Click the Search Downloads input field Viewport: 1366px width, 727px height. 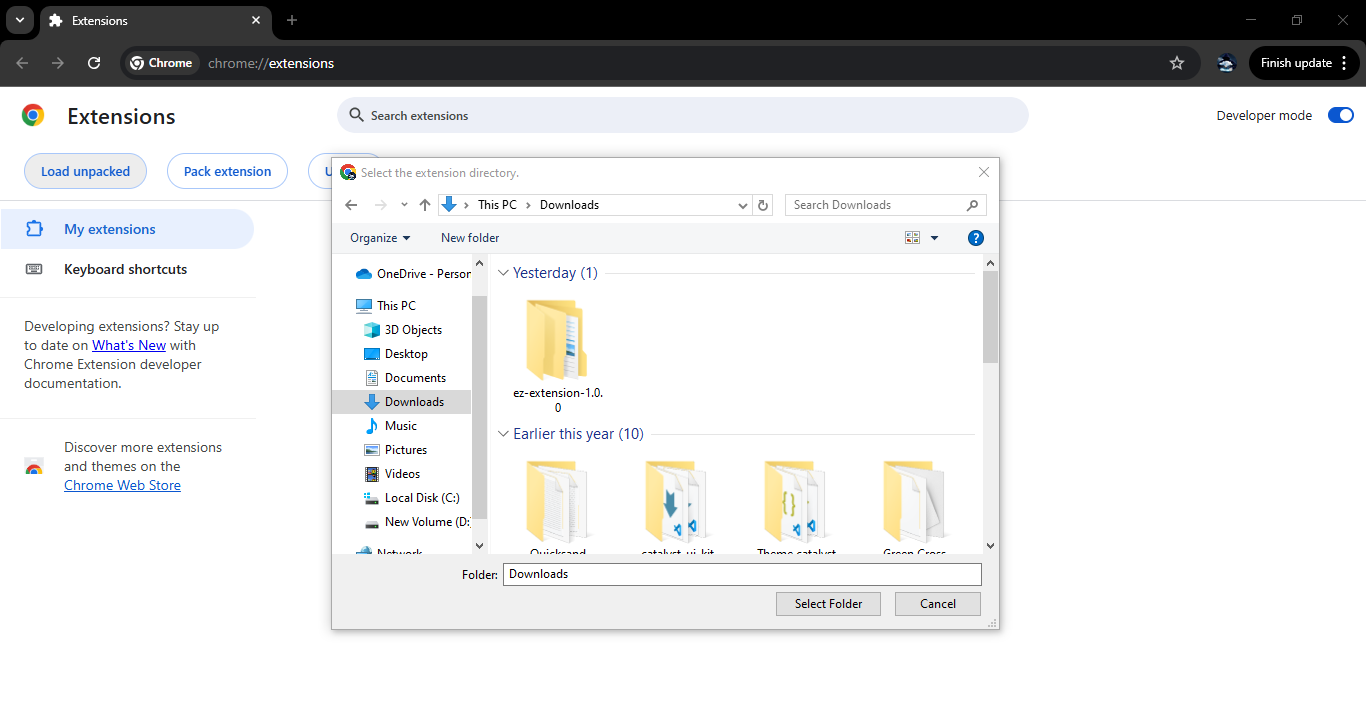tap(876, 205)
